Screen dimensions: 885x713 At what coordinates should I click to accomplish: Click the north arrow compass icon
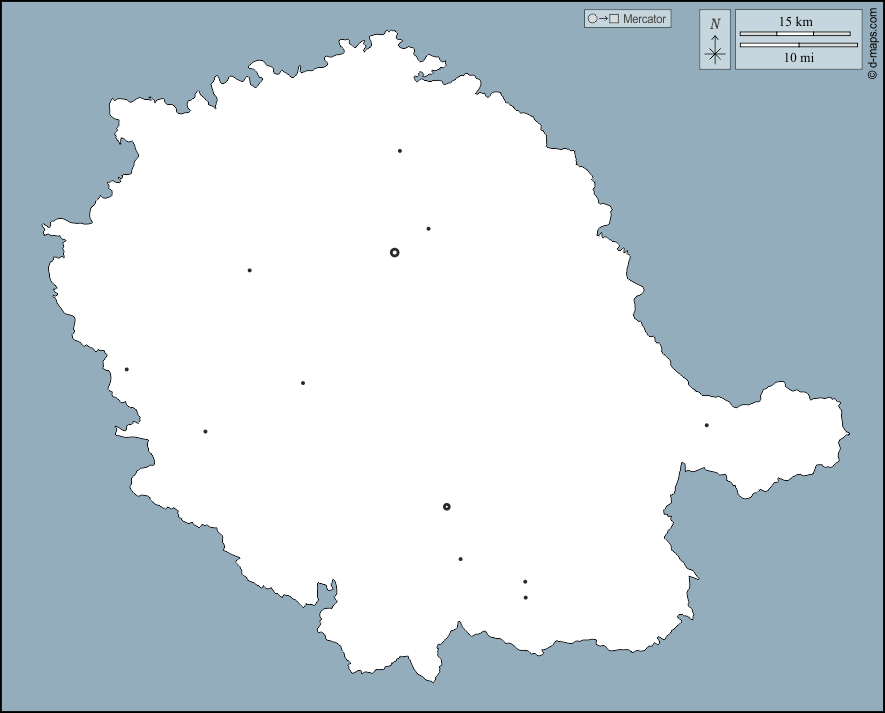pos(714,40)
